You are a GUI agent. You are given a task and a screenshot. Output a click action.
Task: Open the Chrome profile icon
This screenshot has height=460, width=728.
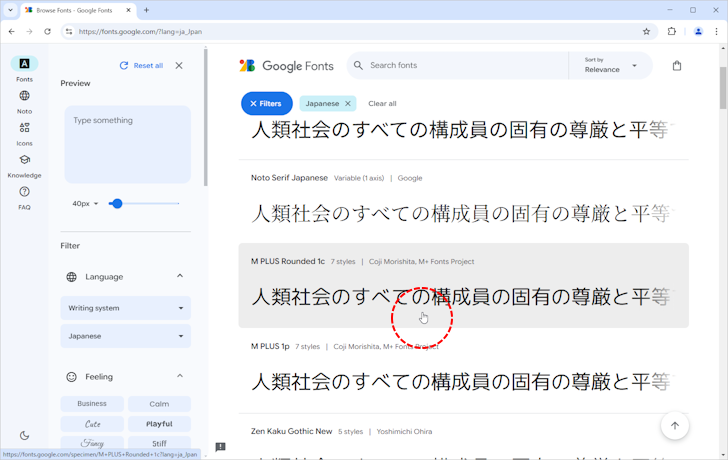pyautogui.click(x=698, y=32)
